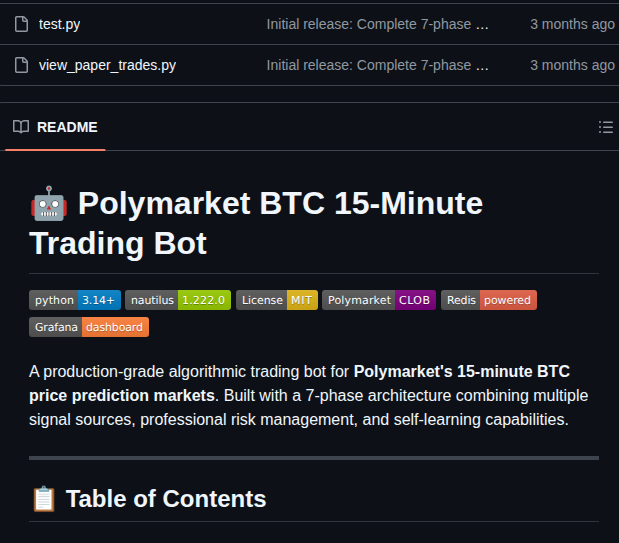Open the test.py file
Viewport: 619px width, 543px height.
[x=59, y=24]
